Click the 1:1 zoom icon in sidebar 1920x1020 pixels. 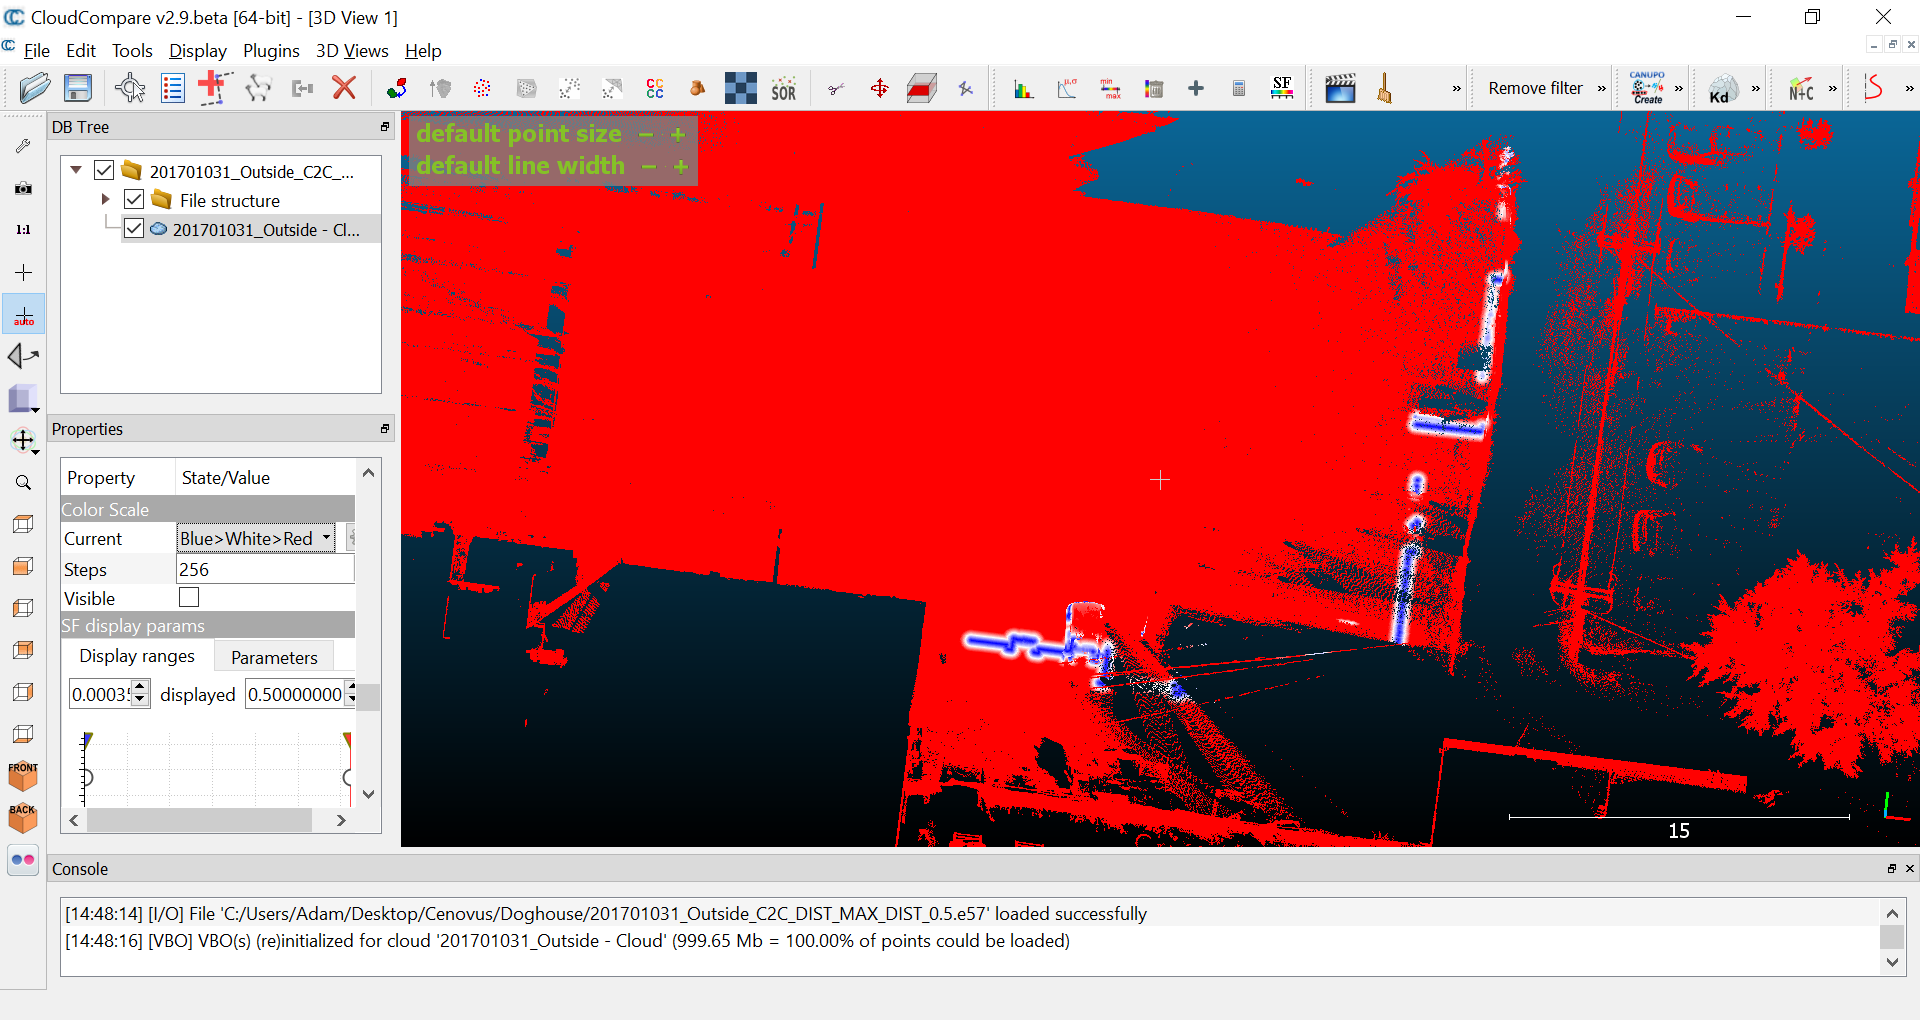click(22, 229)
